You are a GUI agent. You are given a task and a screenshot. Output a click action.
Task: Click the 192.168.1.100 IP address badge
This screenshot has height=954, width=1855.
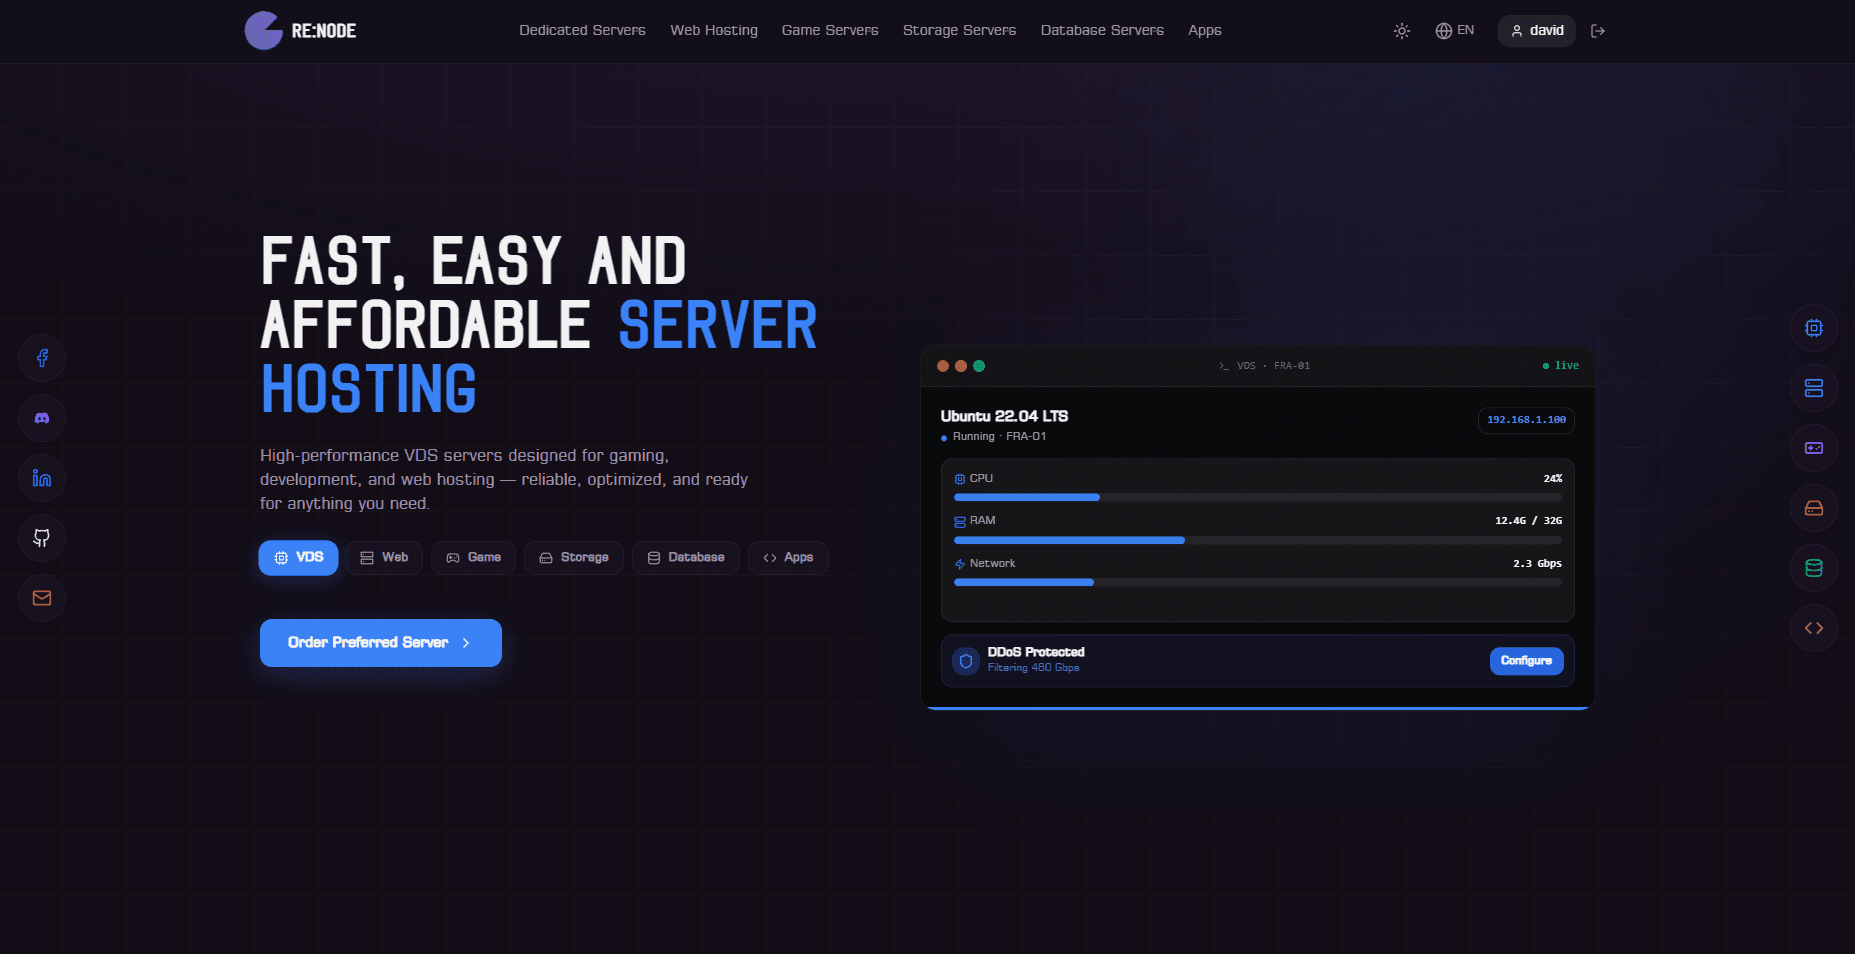tap(1526, 420)
